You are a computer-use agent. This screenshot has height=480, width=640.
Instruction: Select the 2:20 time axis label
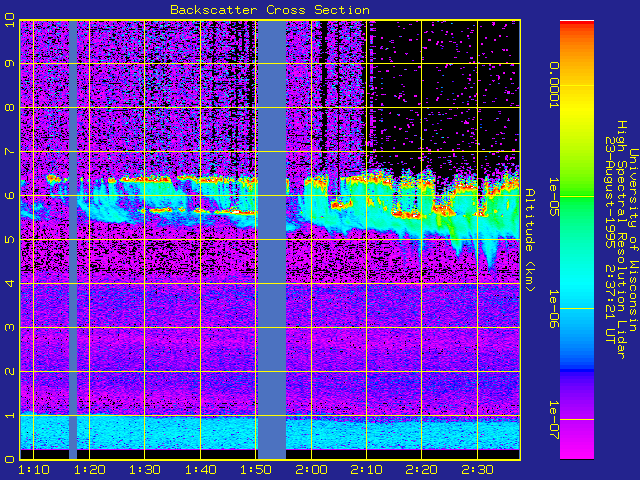click(422, 469)
